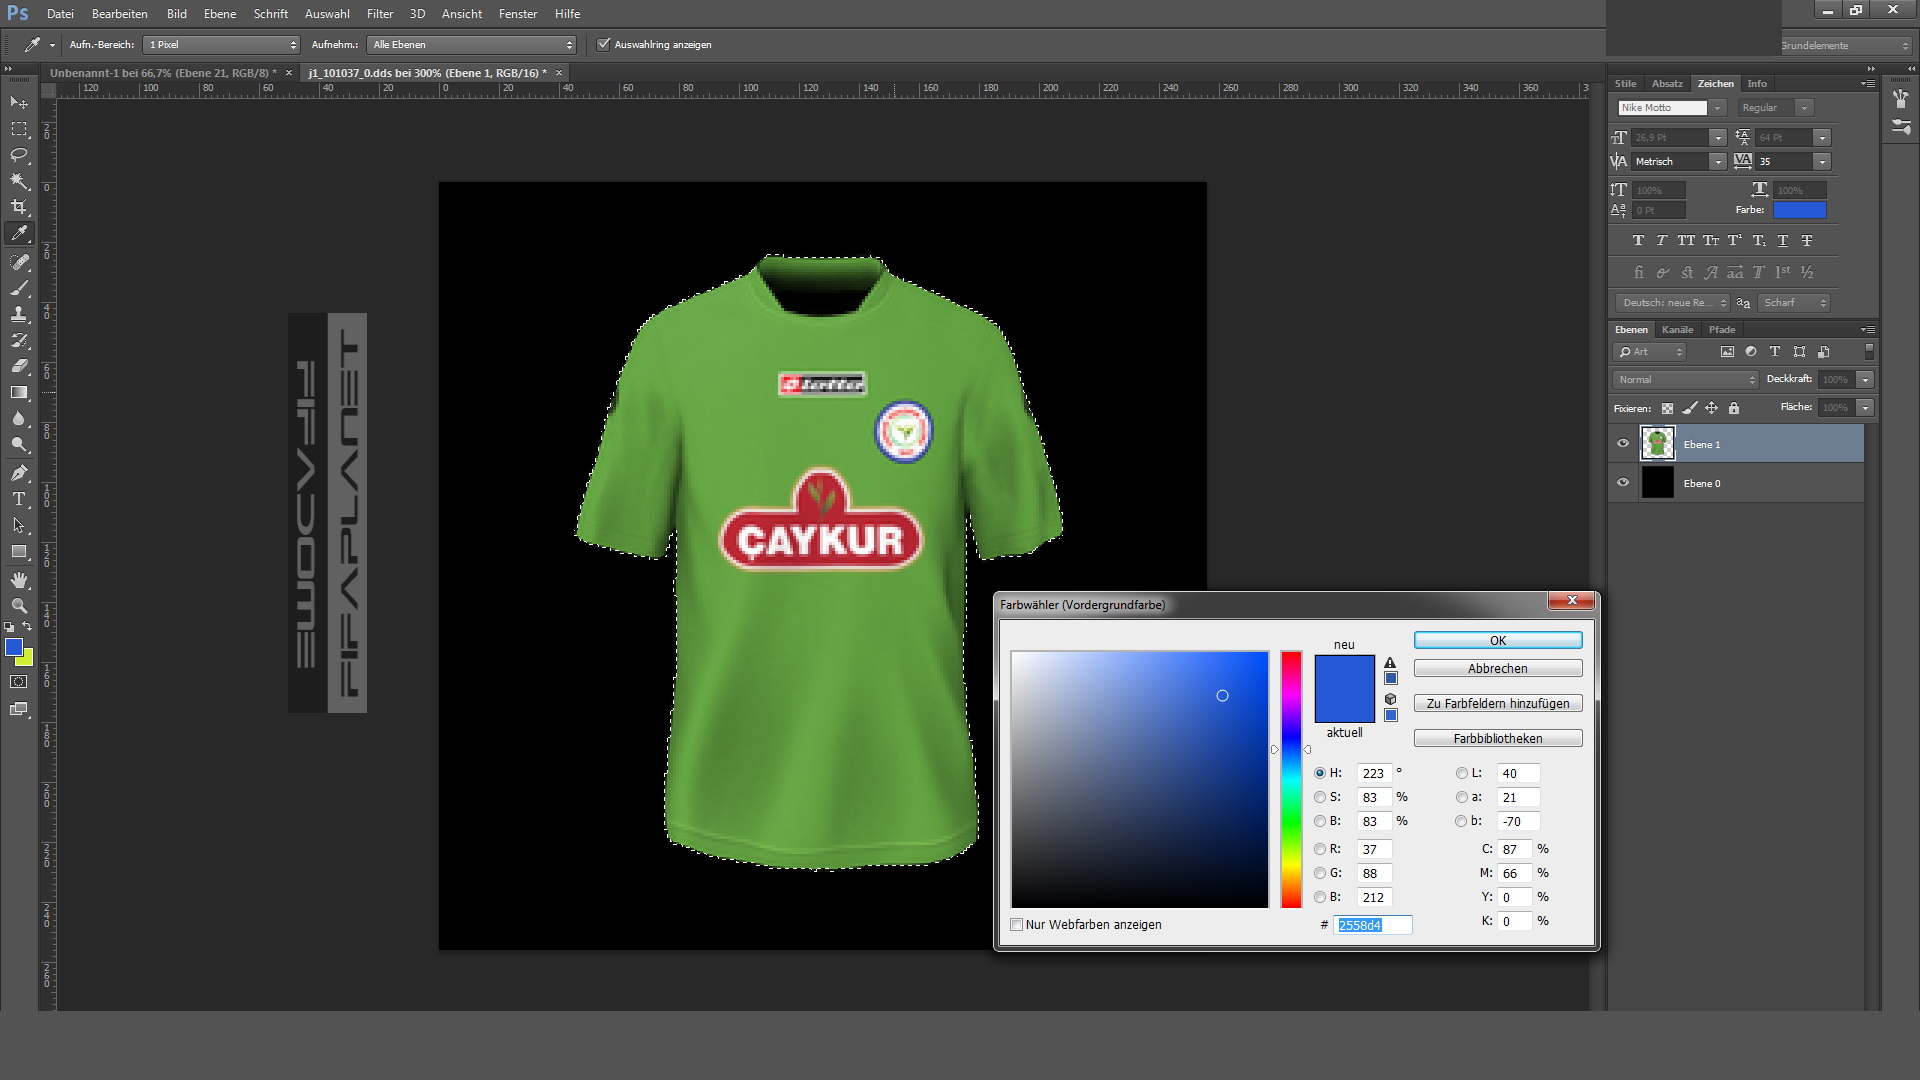The image size is (1920, 1080).
Task: Select the History Brush tool
Action: (x=19, y=340)
